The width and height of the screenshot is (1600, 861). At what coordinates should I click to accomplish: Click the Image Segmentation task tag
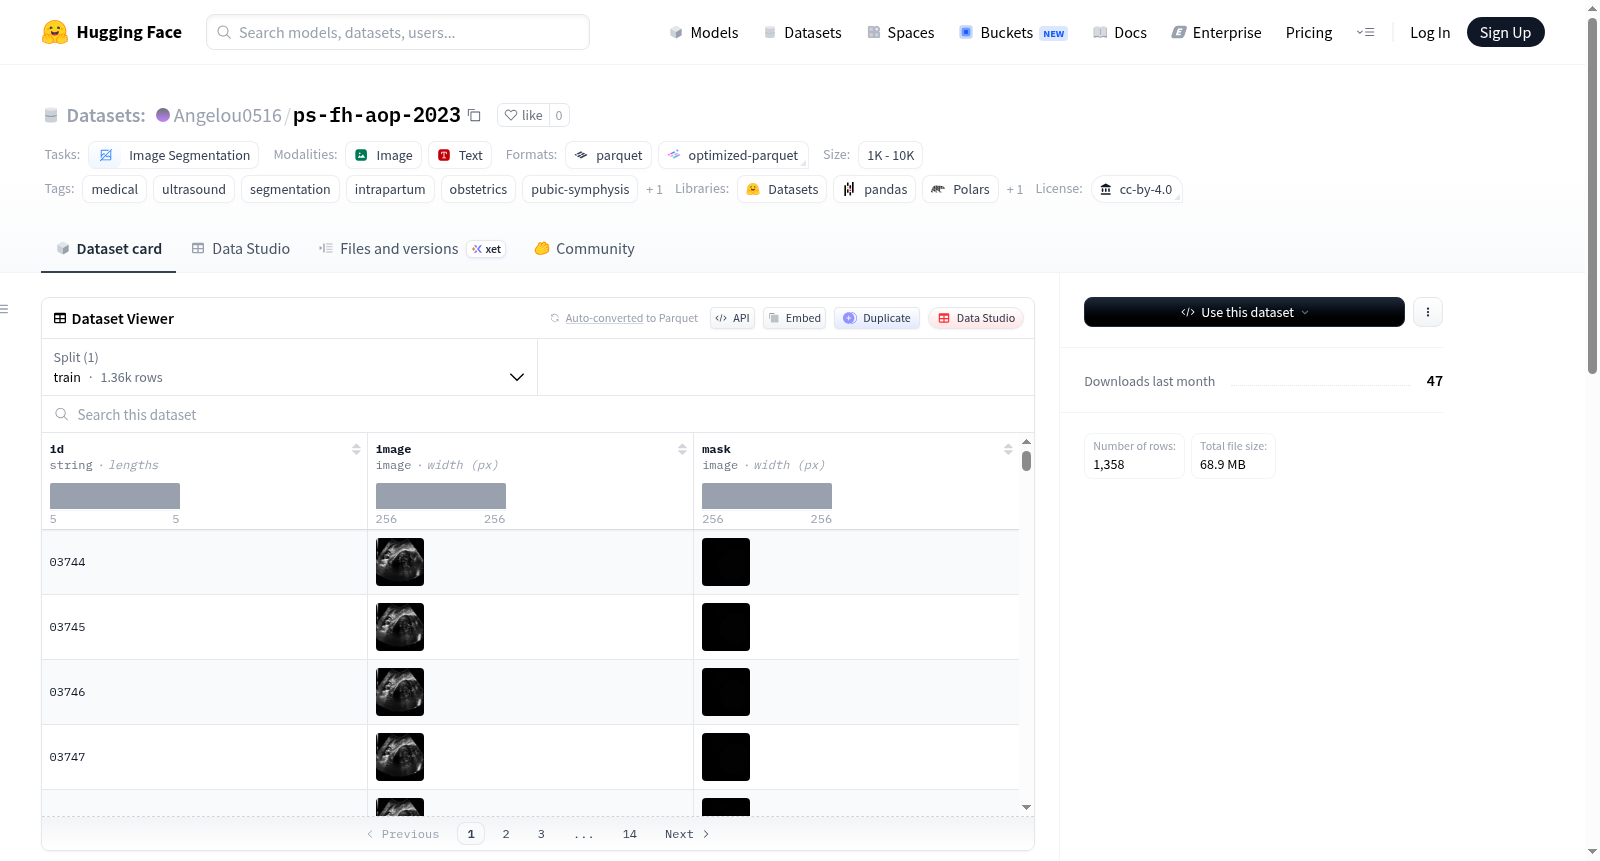[x=174, y=155]
